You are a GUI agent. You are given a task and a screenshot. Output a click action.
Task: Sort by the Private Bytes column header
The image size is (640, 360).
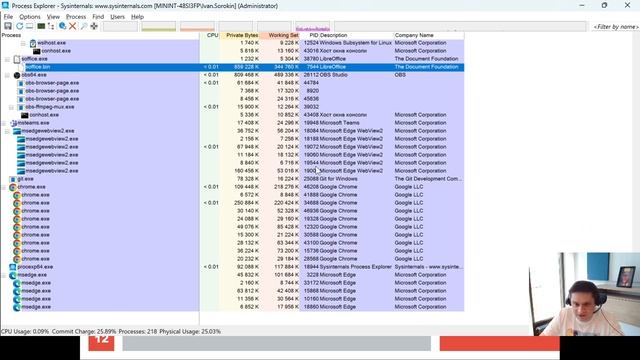click(240, 36)
